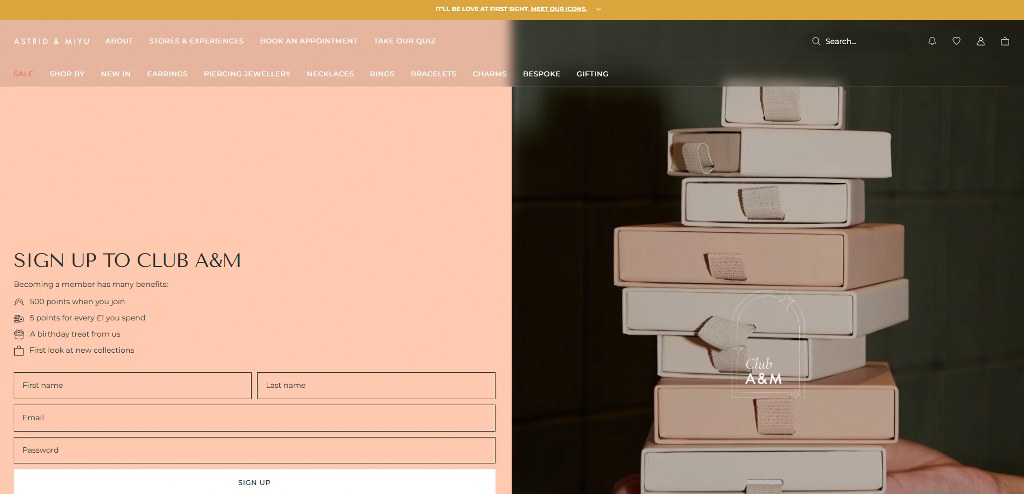Viewport: 1024px width, 494px height.
Task: Expand the announcement banner chevron
Action: click(x=598, y=9)
